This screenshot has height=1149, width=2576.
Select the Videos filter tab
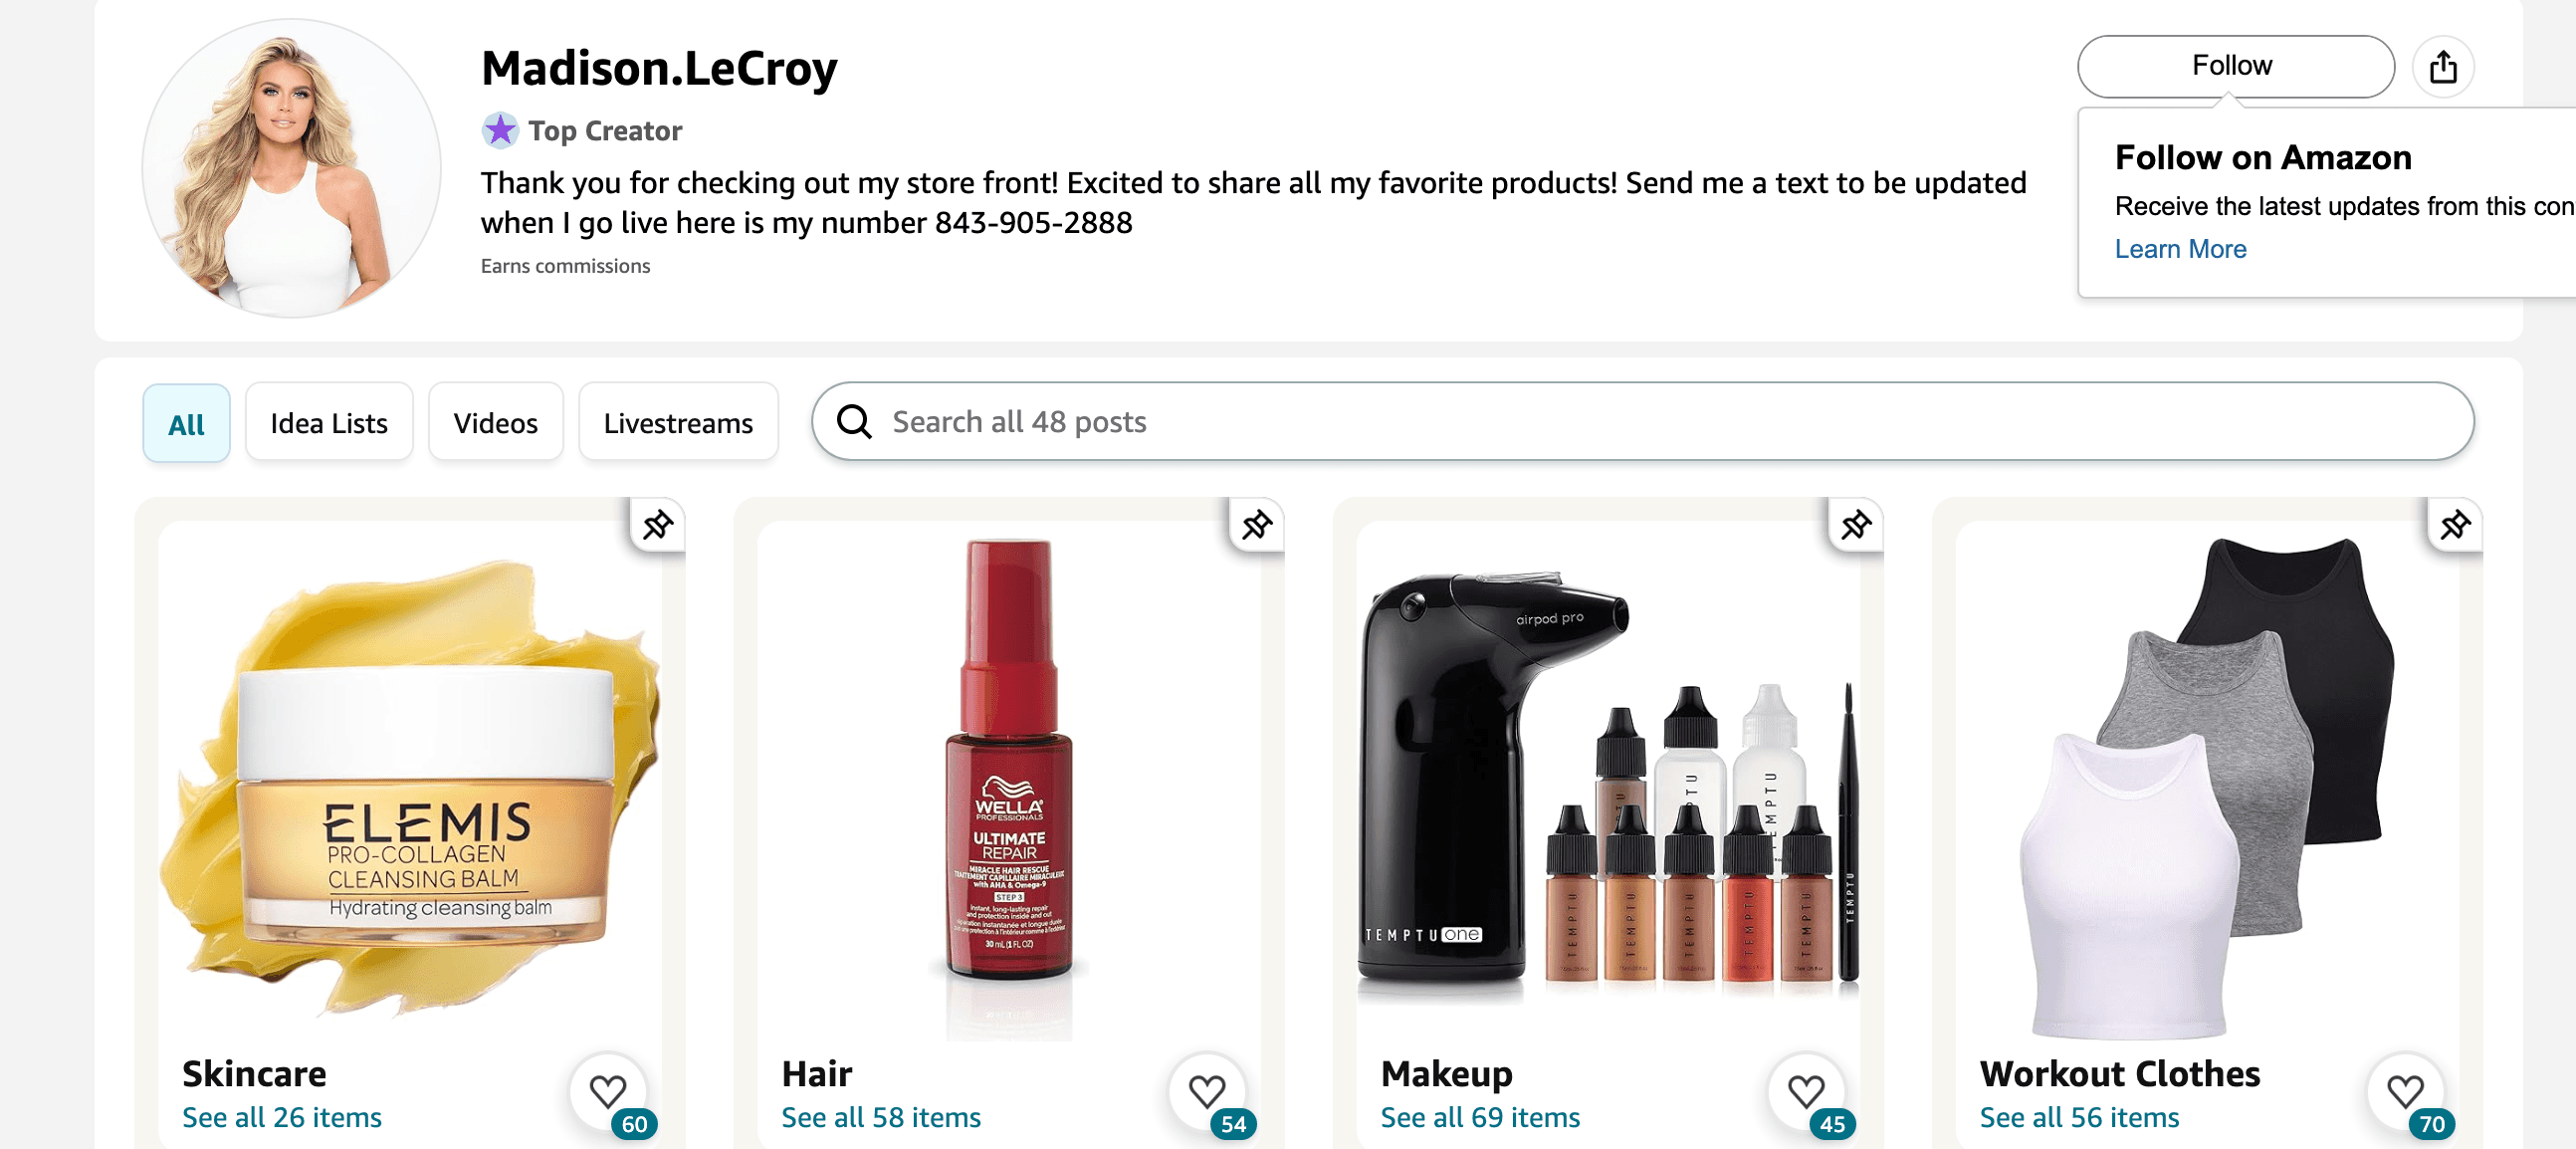pyautogui.click(x=495, y=422)
